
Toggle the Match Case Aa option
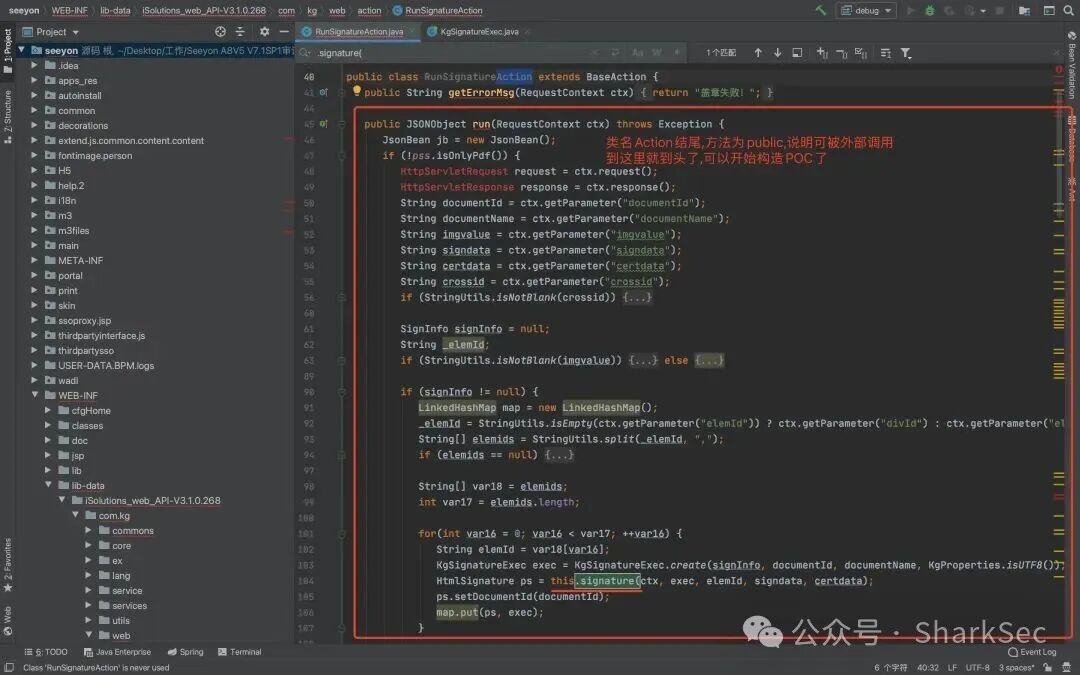tap(638, 52)
